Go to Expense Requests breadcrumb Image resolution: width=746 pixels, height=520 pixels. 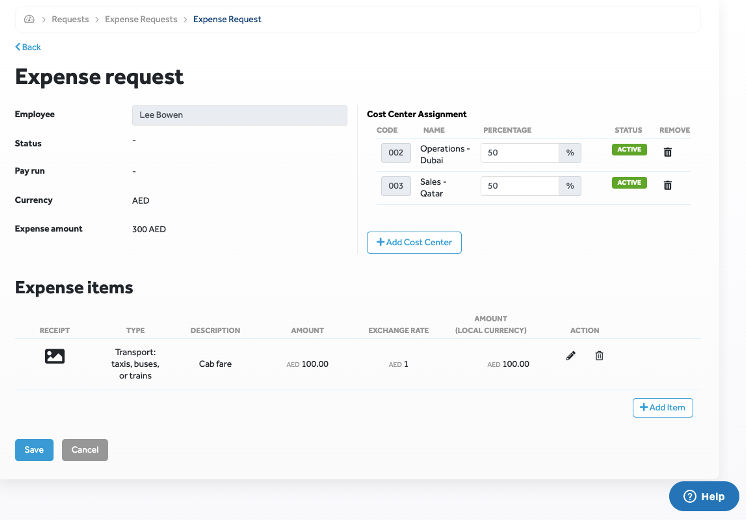[142, 19]
